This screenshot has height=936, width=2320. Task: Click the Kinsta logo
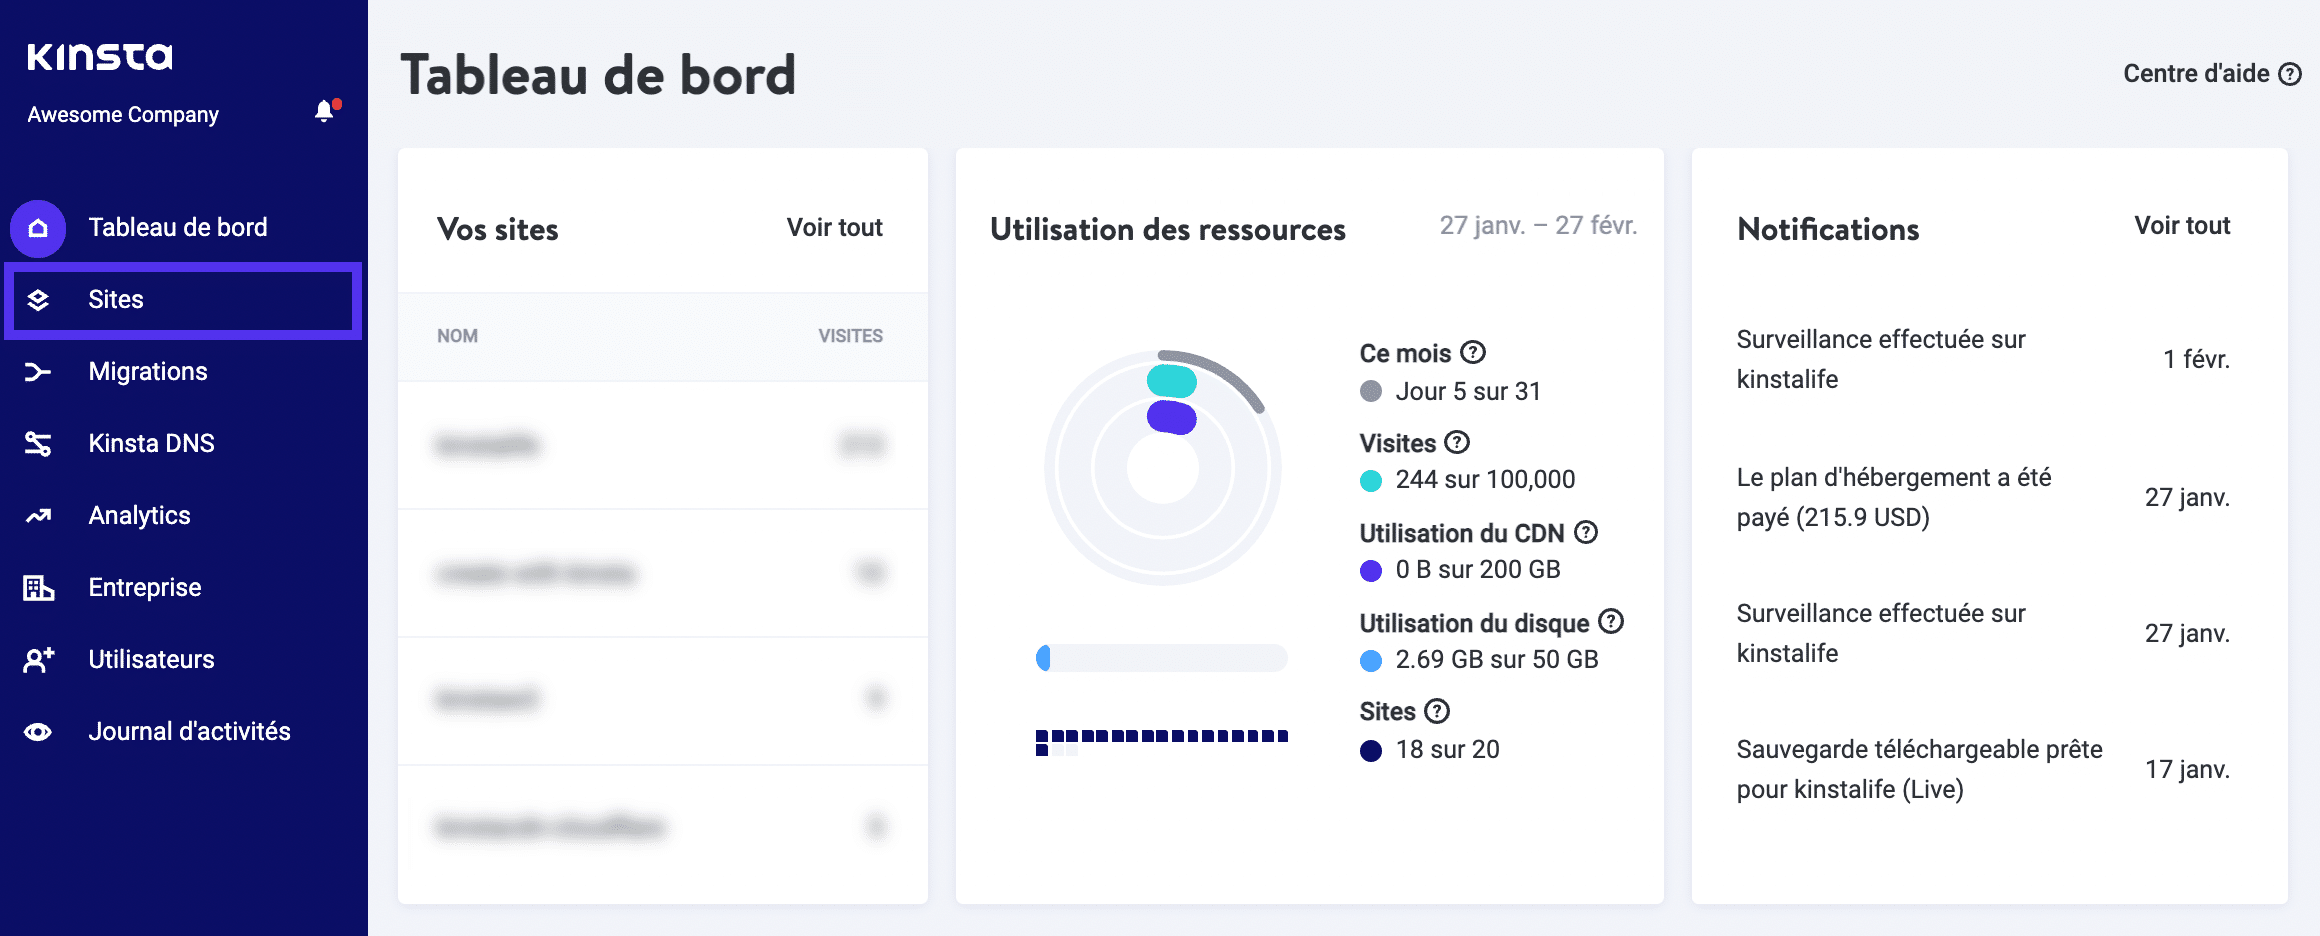coord(100,57)
